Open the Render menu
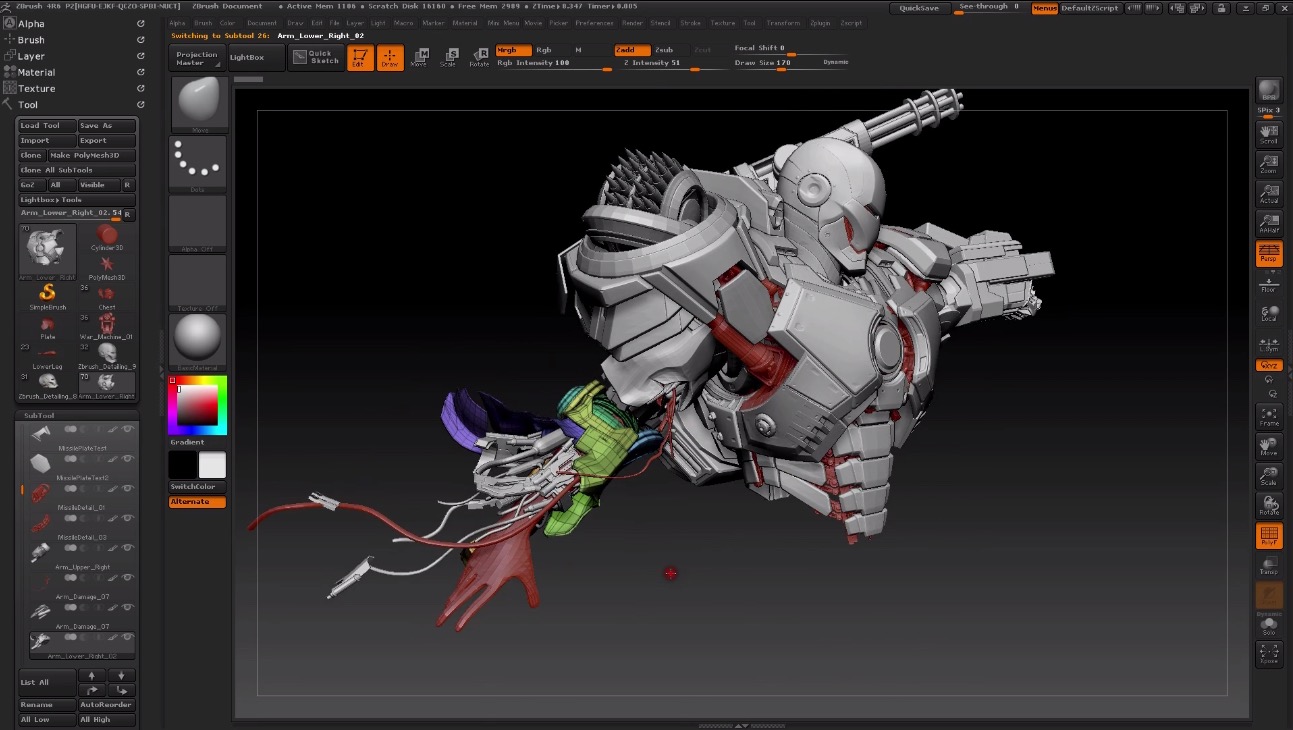The width and height of the screenshot is (1293, 730). click(x=633, y=22)
